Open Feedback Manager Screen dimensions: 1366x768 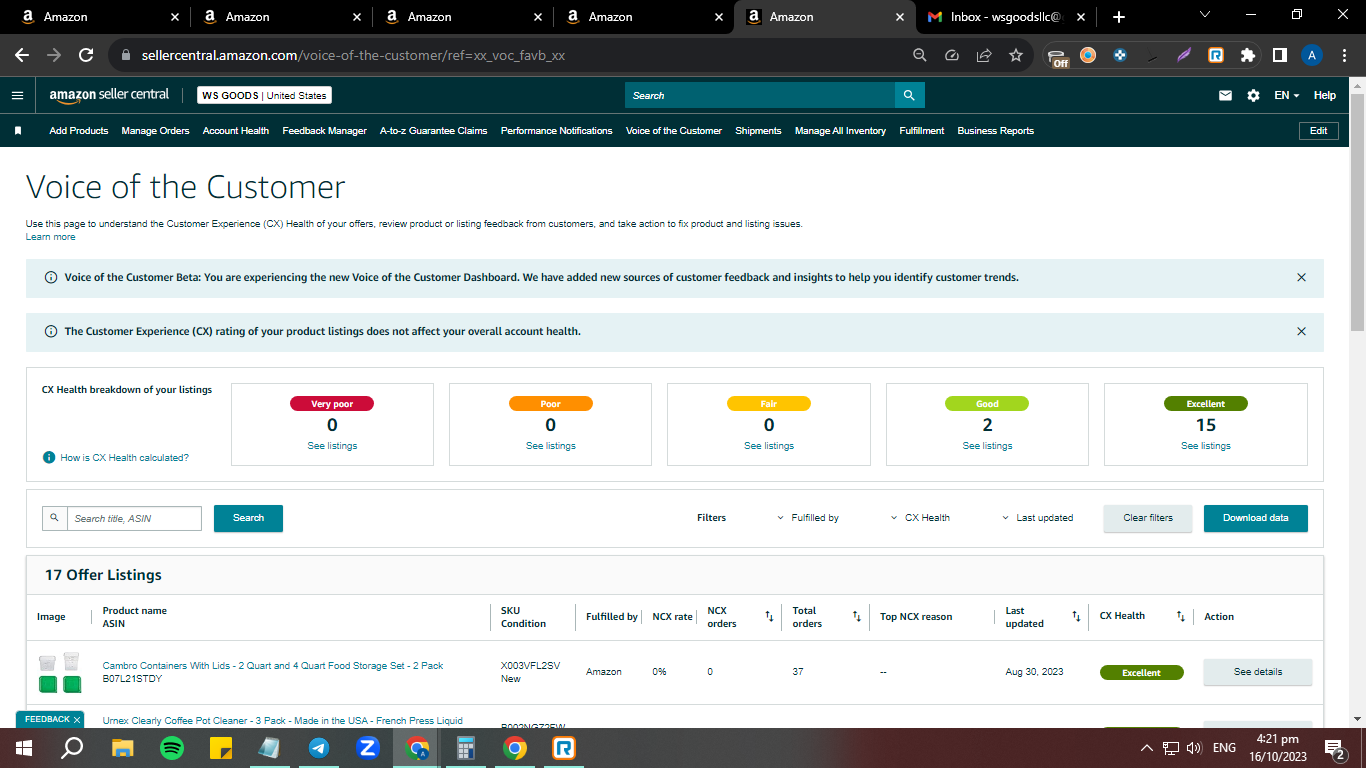click(324, 131)
